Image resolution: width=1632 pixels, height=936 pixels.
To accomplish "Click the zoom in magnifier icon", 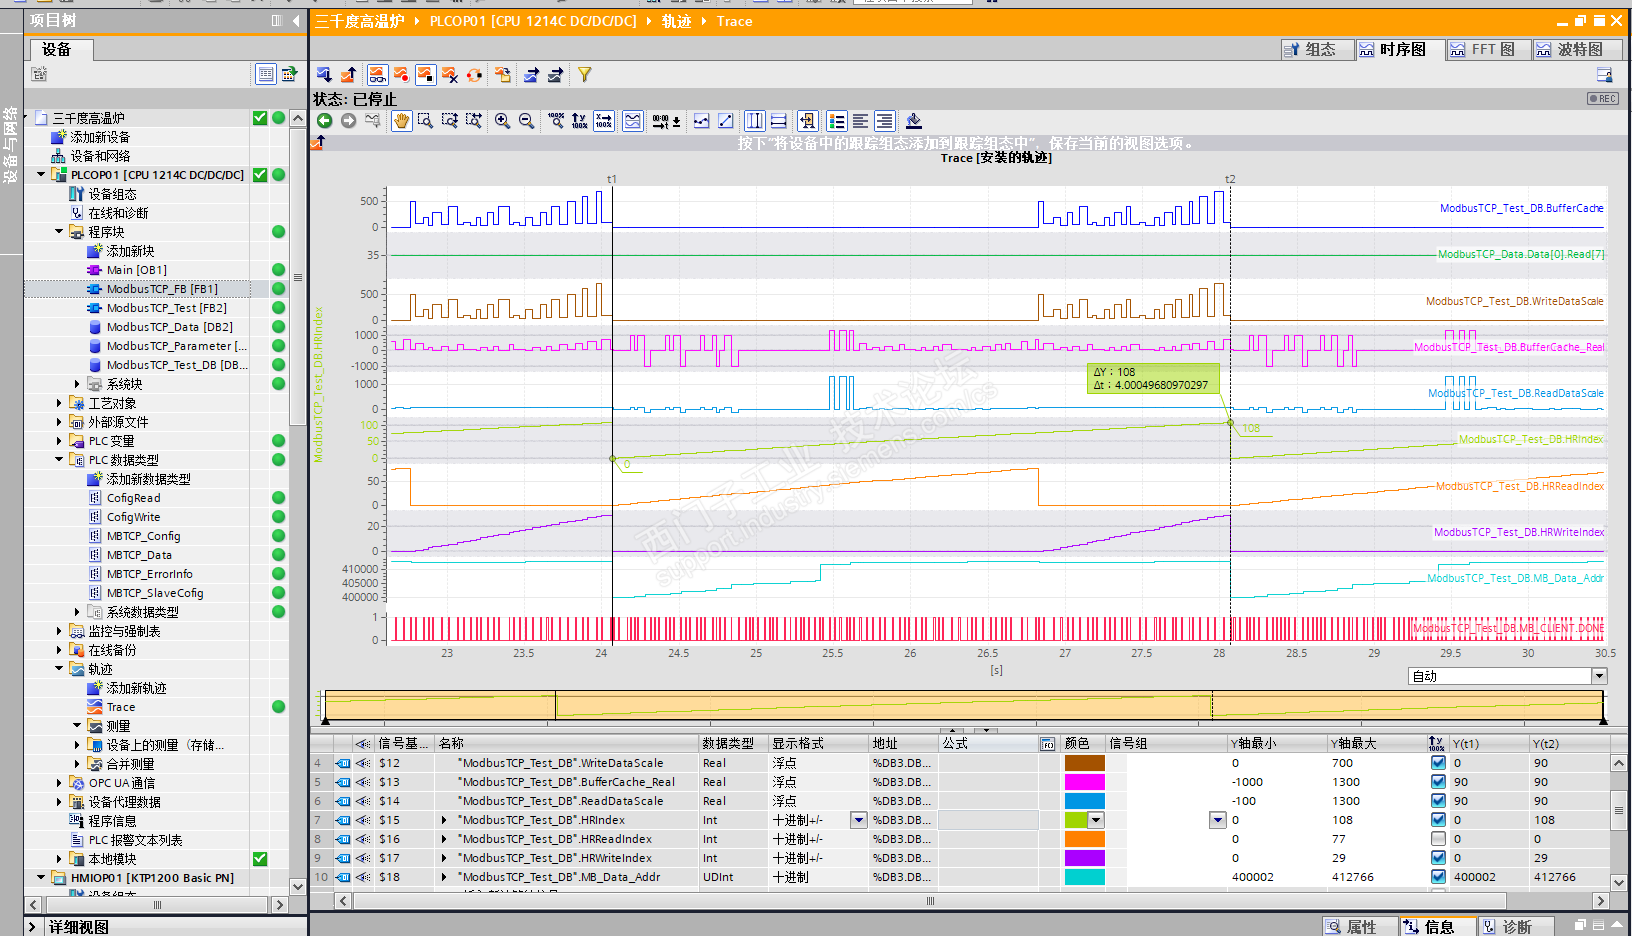I will click(x=502, y=121).
